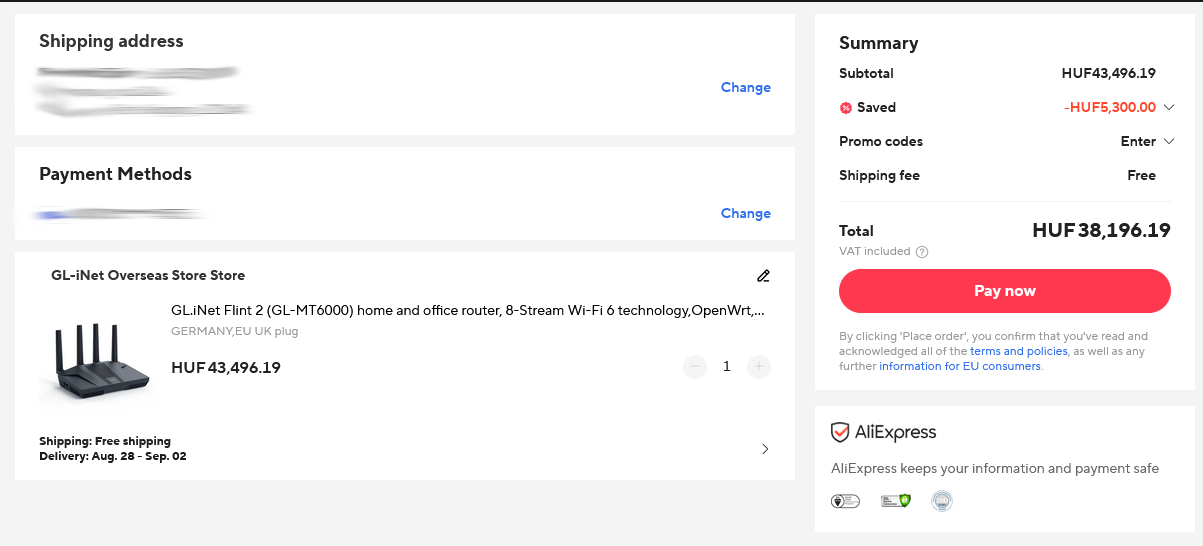Open the GL-iNet Overseas Store Store link
The width and height of the screenshot is (1203, 546).
click(148, 275)
